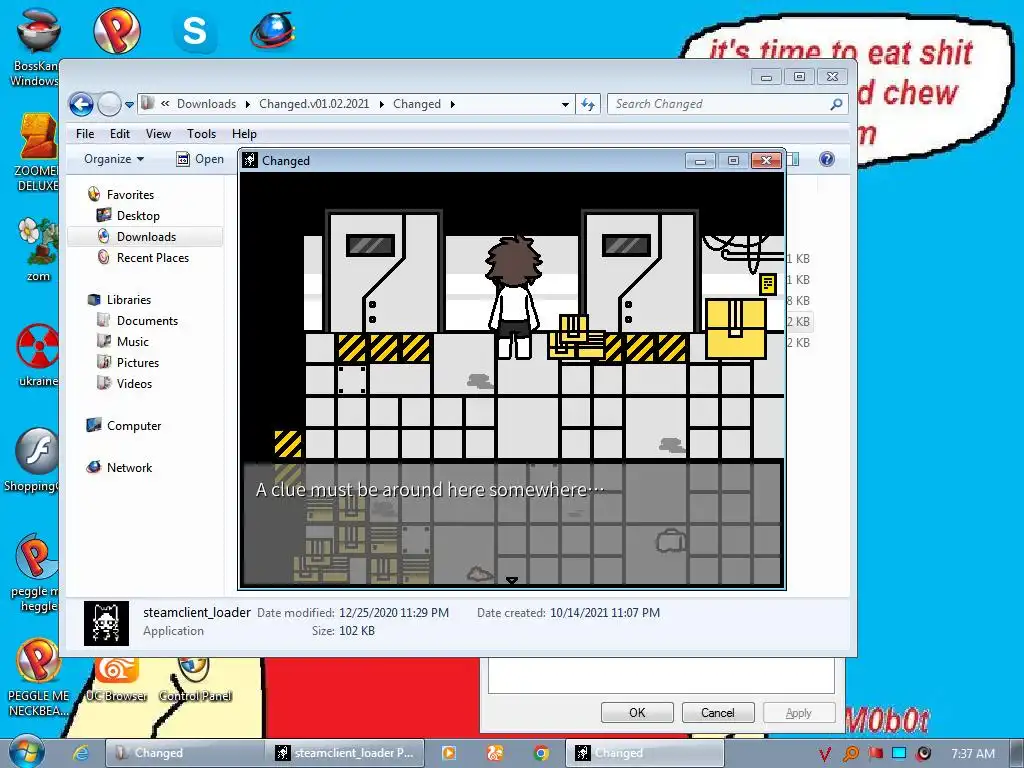Switch to Changed folder taskbar button
Viewport: 1024px width, 768px height.
(x=185, y=753)
